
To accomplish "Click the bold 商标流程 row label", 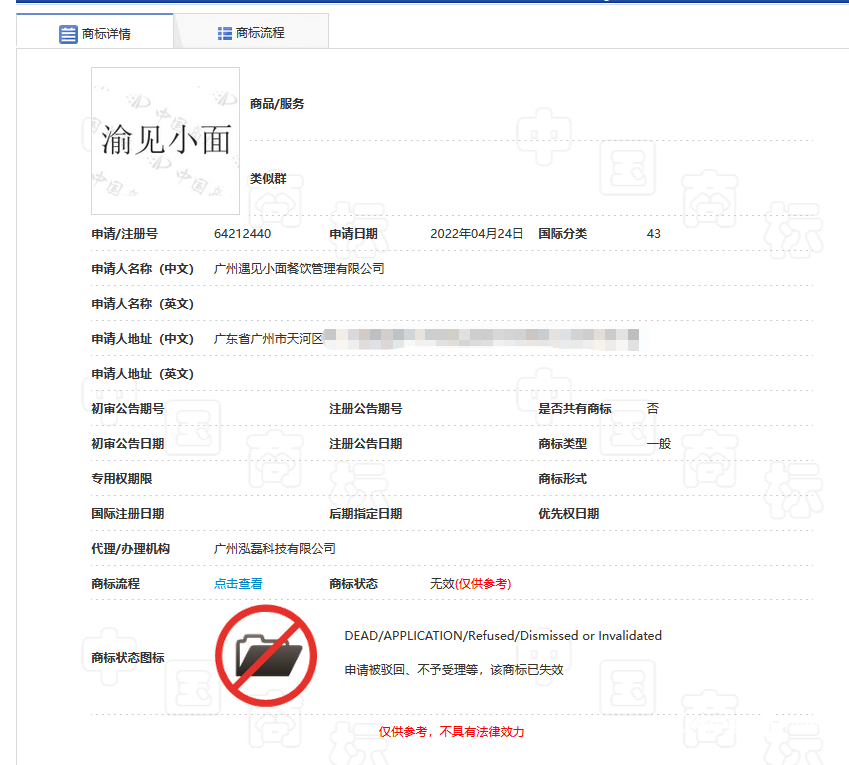I will (115, 584).
